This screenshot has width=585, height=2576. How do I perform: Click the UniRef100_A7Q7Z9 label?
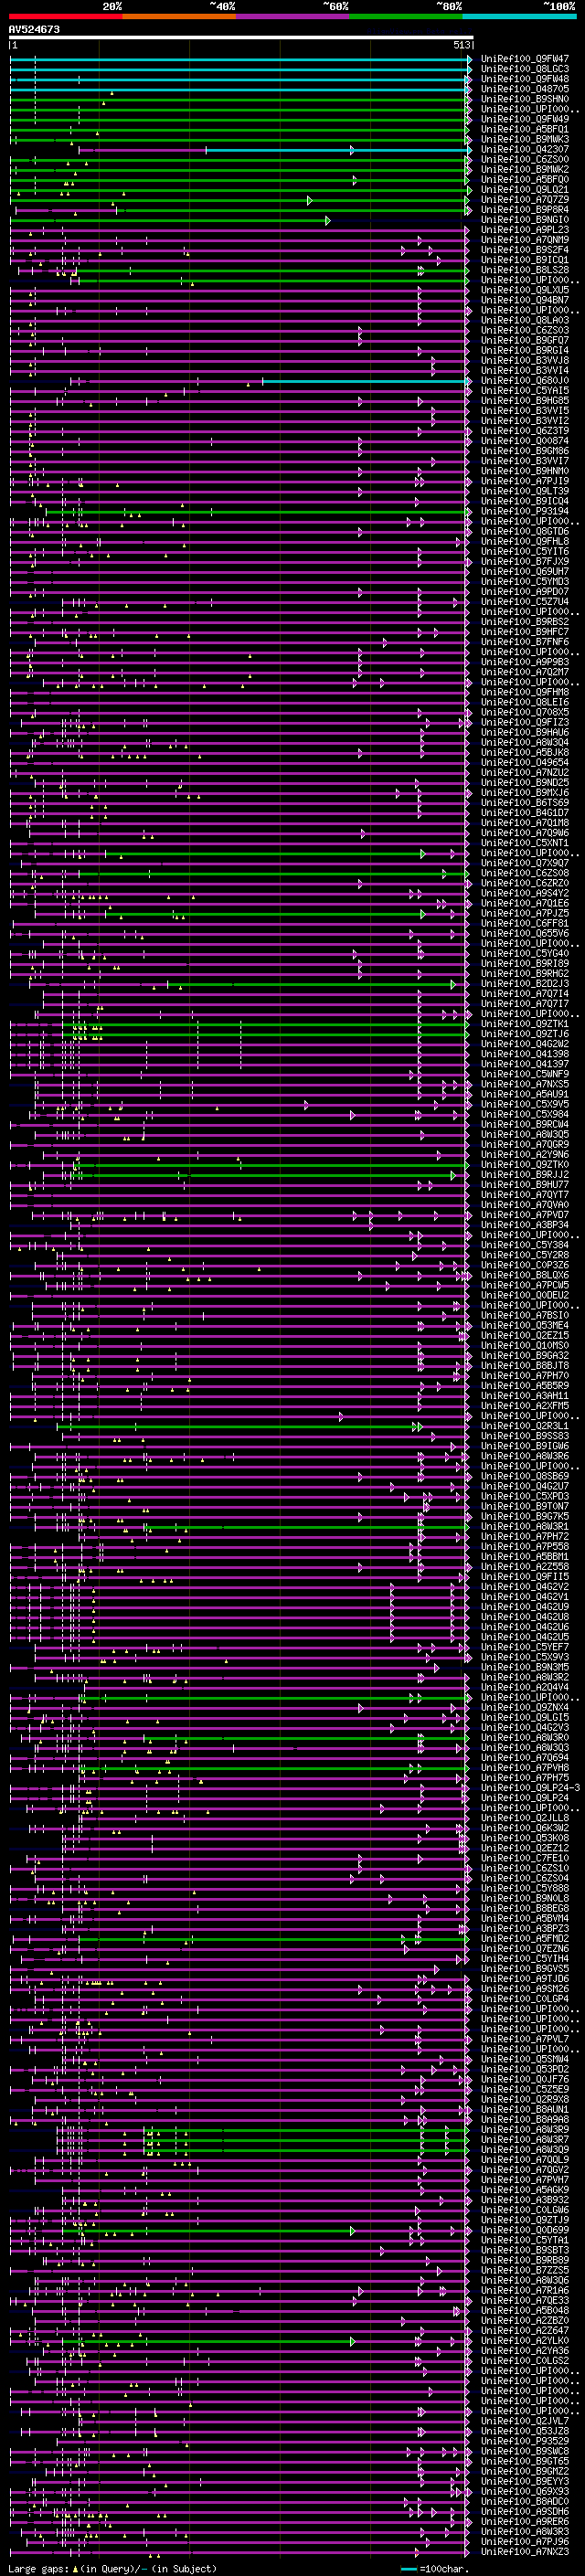click(525, 199)
